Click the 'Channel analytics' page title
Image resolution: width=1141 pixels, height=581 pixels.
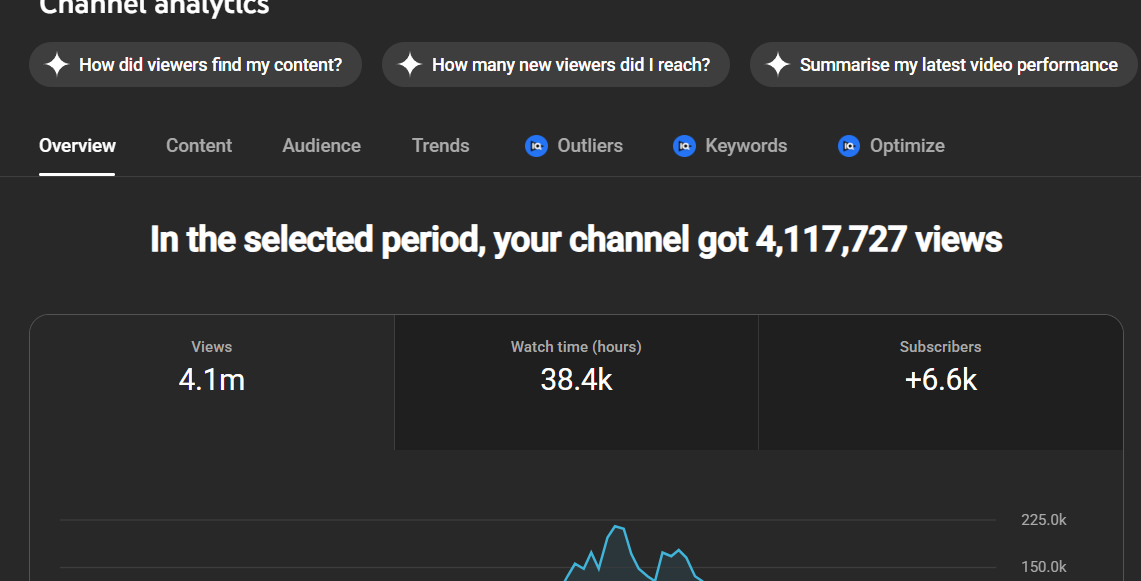point(154,7)
